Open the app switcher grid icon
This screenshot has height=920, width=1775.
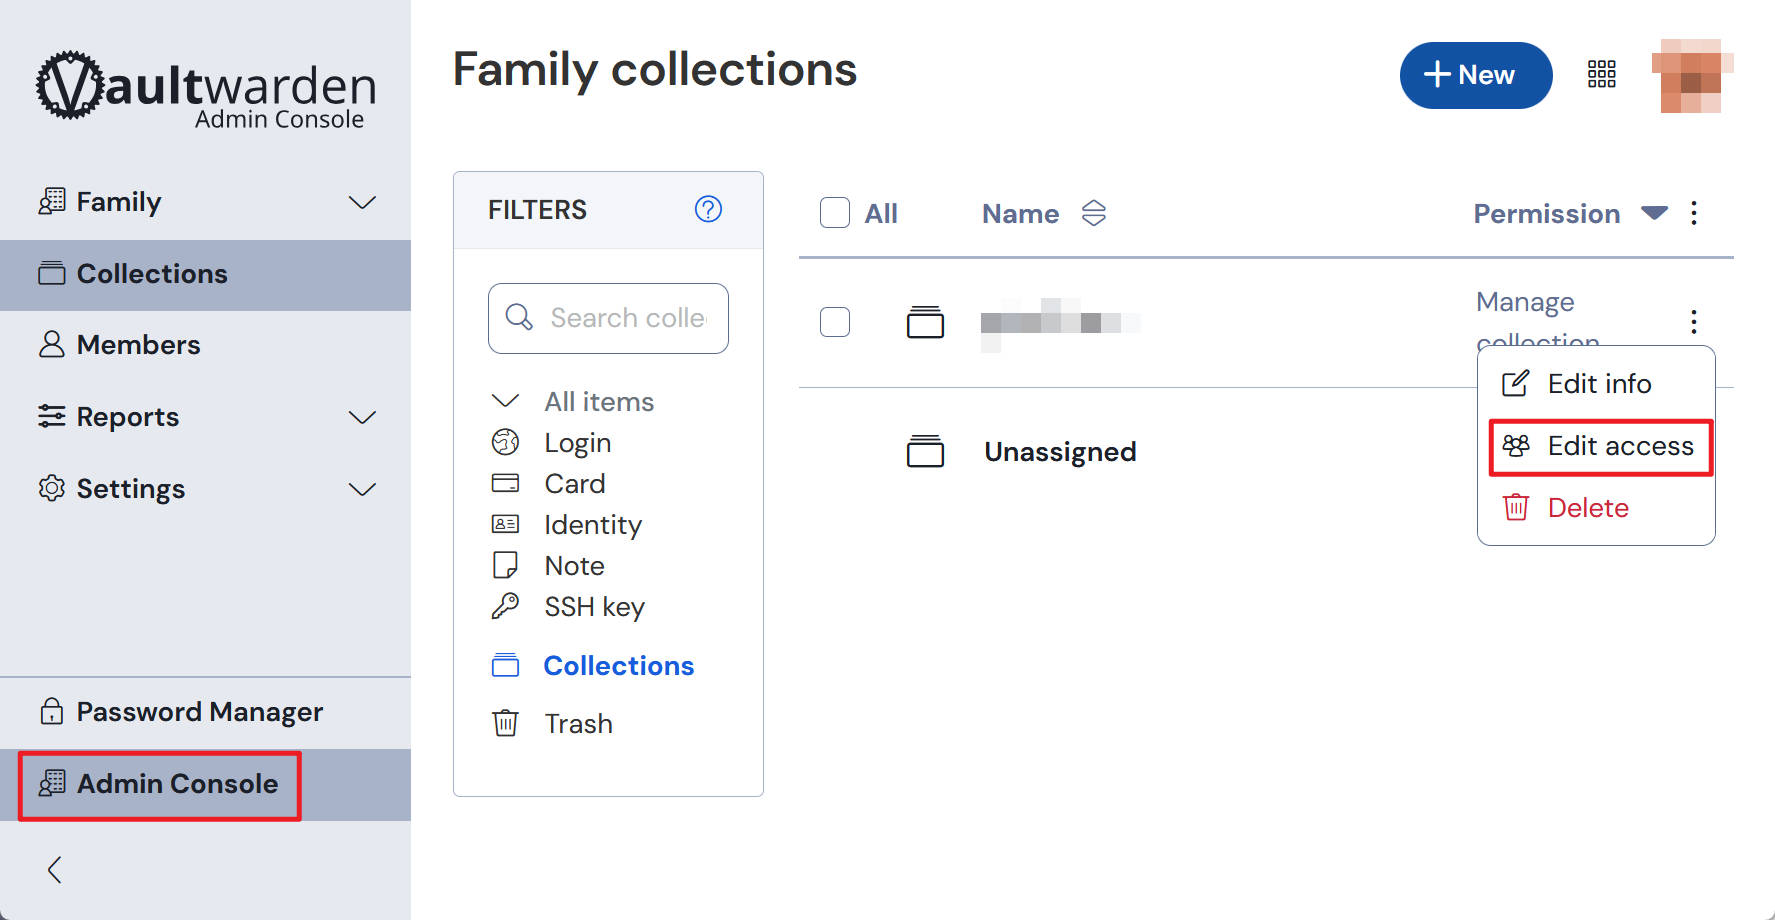pyautogui.click(x=1601, y=74)
